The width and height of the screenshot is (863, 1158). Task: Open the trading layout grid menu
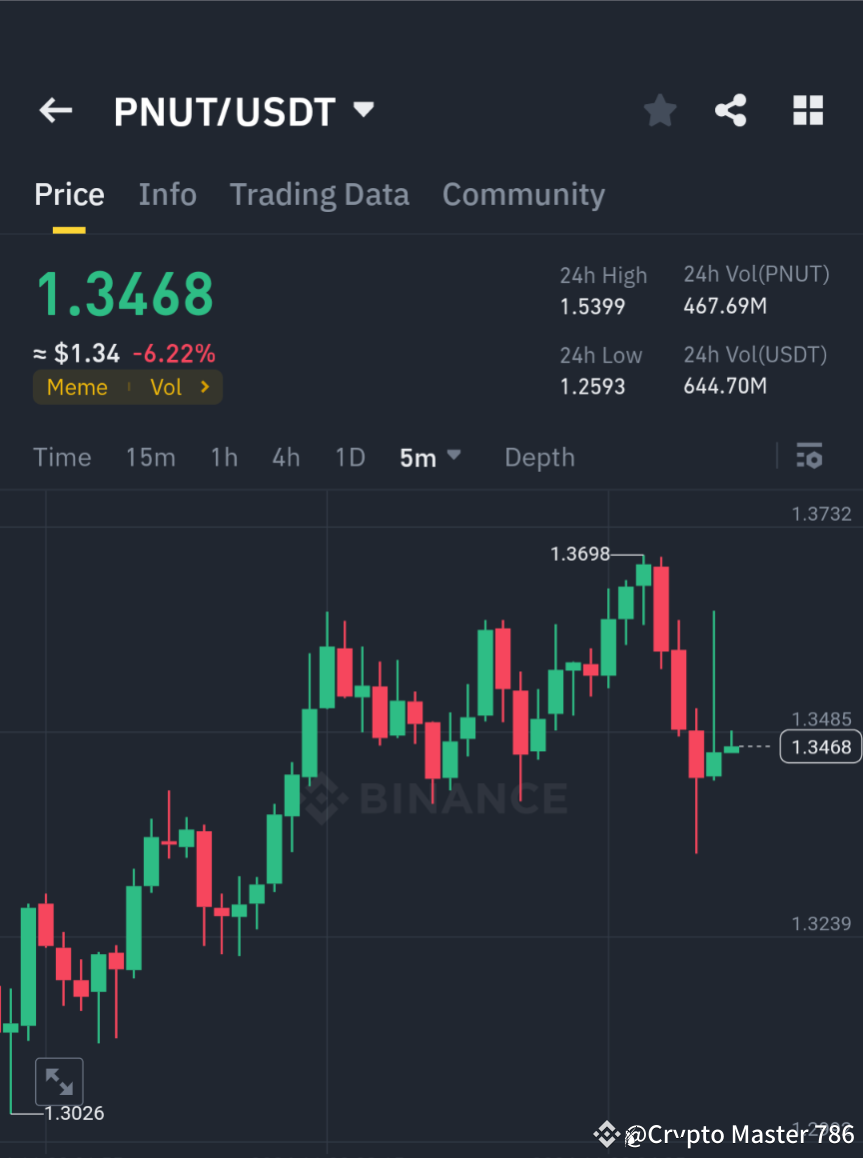tap(807, 110)
